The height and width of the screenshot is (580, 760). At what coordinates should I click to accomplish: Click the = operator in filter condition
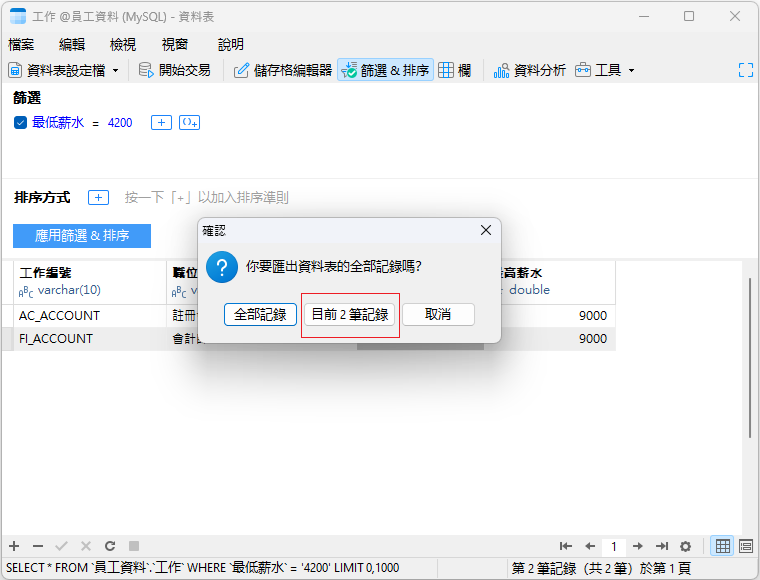tap(96, 122)
